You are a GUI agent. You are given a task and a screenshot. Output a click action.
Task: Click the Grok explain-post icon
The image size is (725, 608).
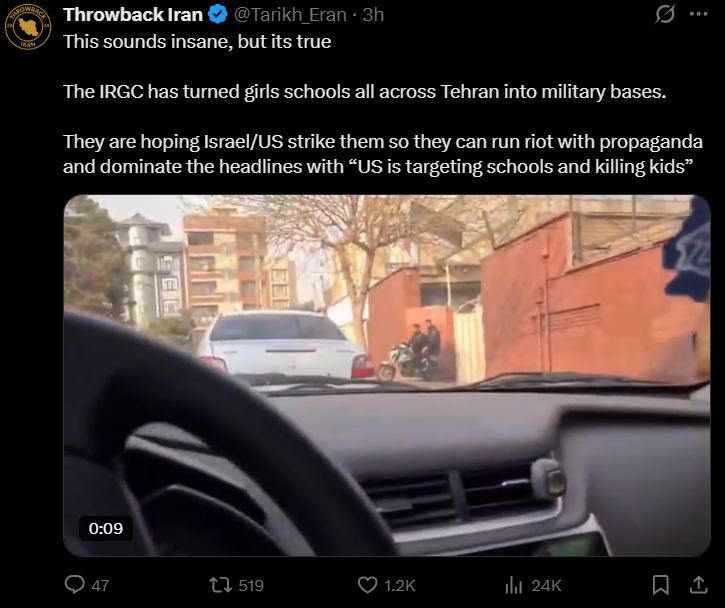coord(665,14)
